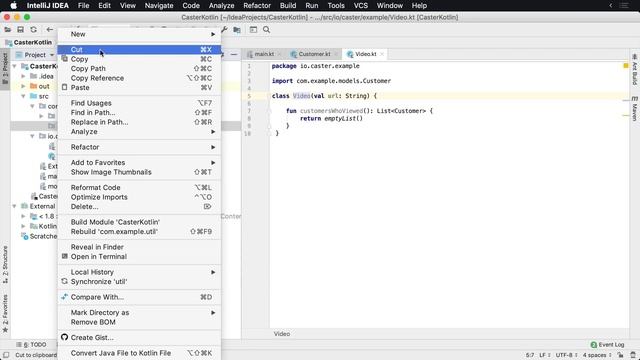Click the inspector hector status icon
Viewport: 640px width, 360px height.
click(633, 355)
